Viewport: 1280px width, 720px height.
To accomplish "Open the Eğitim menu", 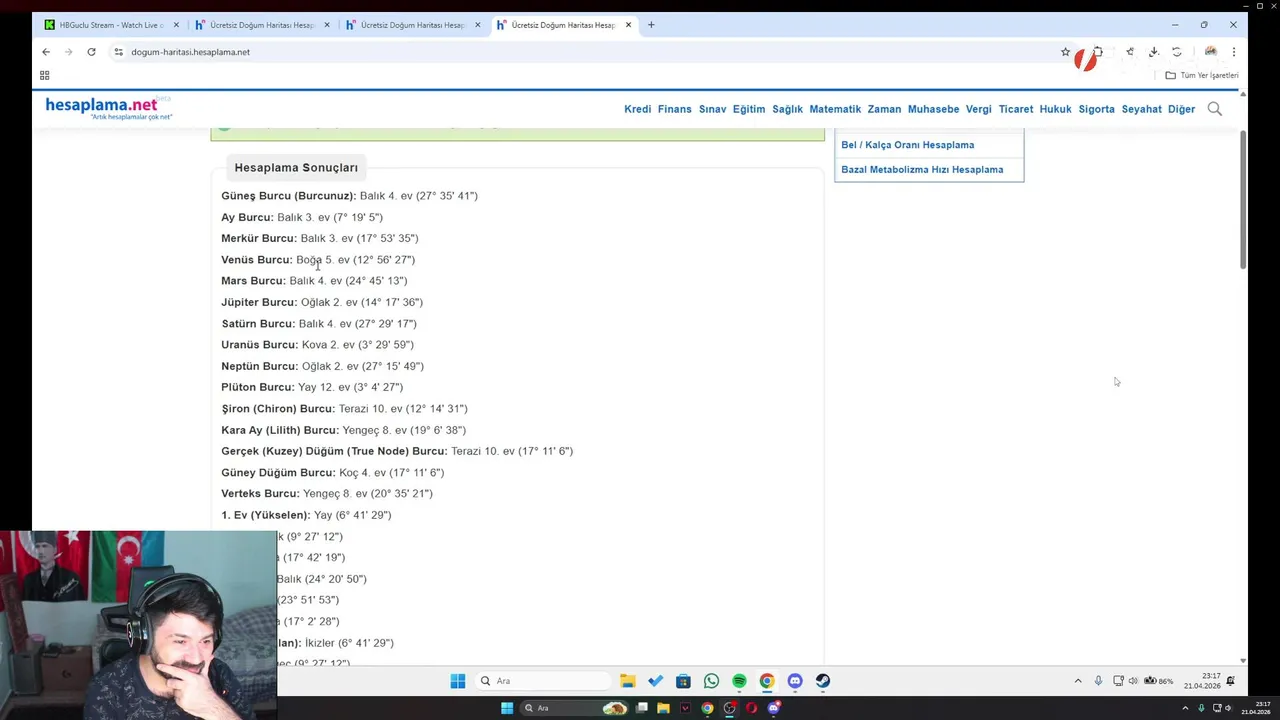I will (x=749, y=109).
